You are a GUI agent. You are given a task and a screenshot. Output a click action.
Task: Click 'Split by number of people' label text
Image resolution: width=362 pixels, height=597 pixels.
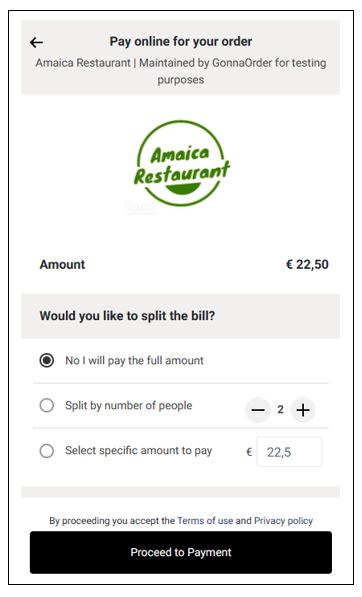click(129, 405)
